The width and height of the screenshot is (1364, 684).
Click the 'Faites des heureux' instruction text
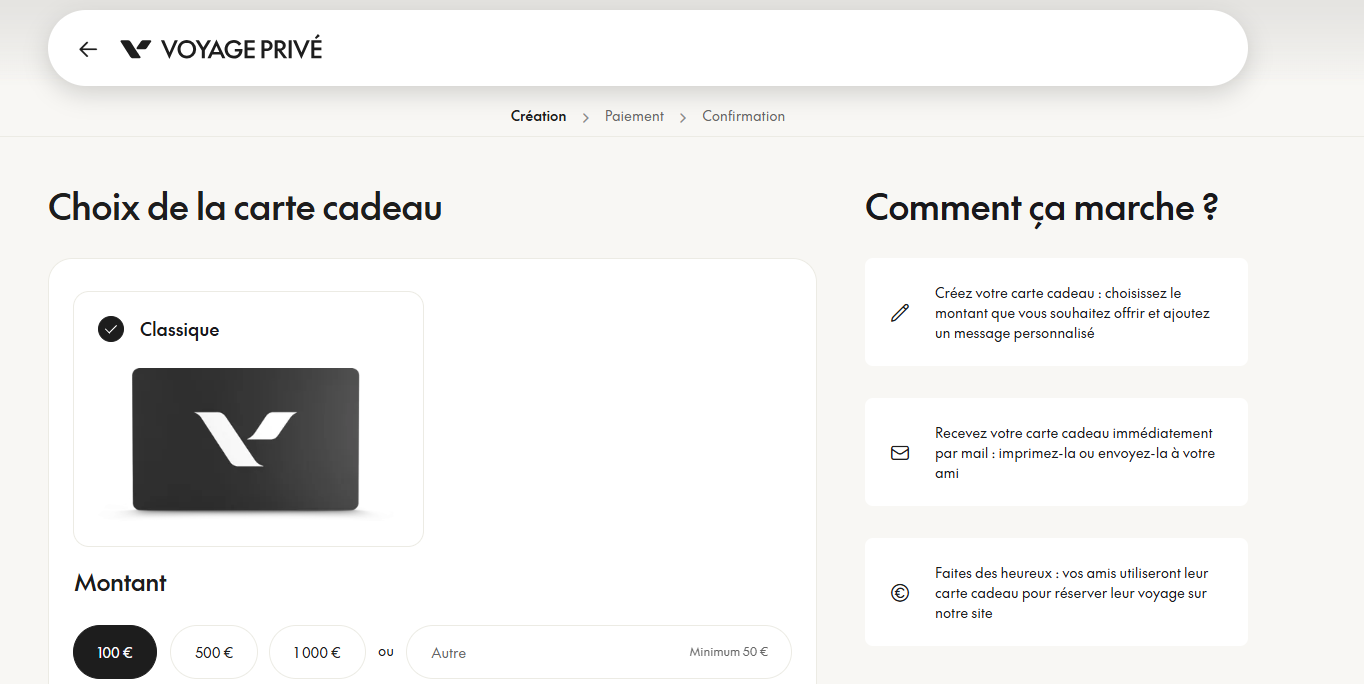[x=1071, y=593]
